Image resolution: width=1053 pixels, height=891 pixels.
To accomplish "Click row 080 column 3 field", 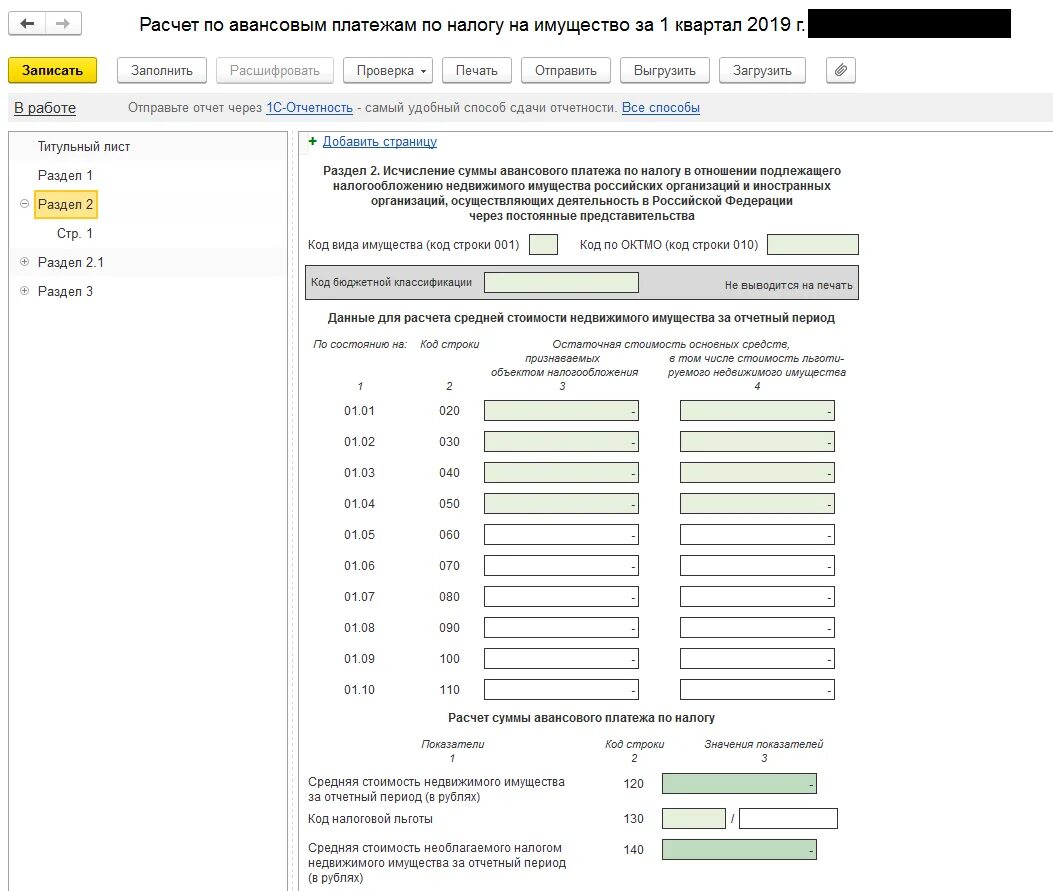I will tap(561, 596).
